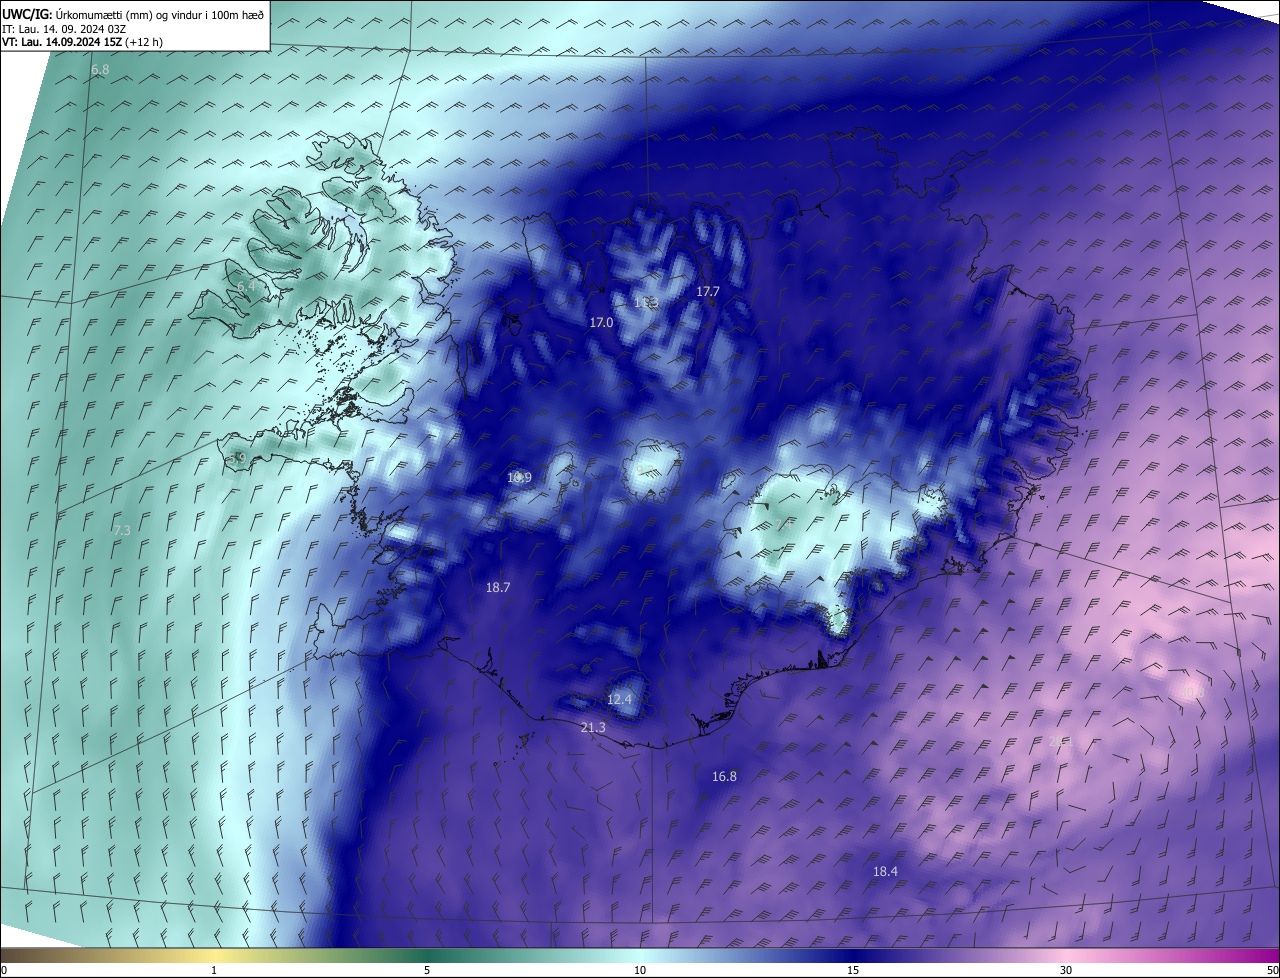1280x978 pixels.
Task: Click the map value '6.8'
Action: tap(100, 70)
